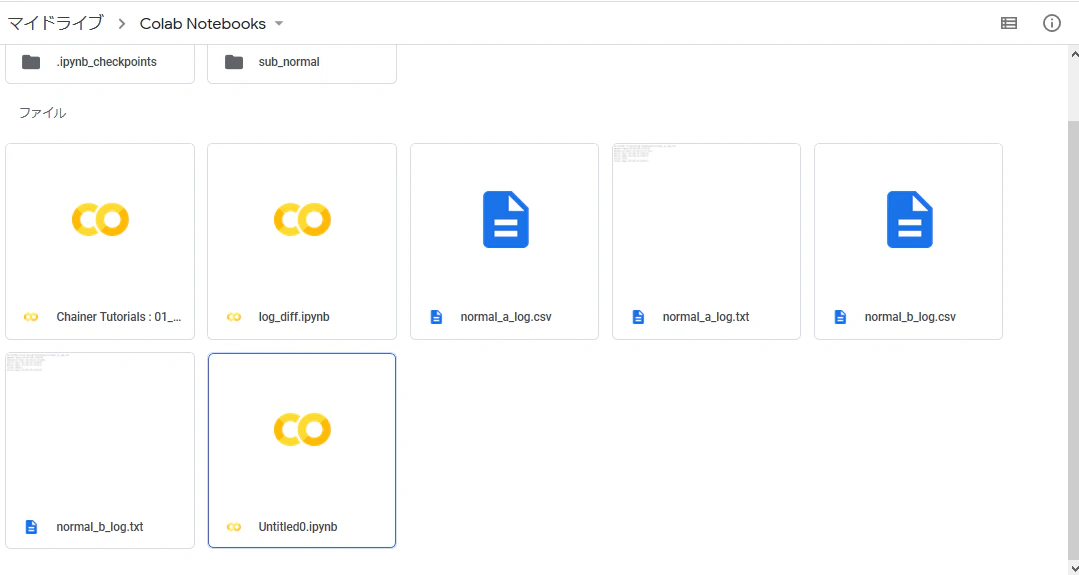The width and height of the screenshot is (1079, 575).
Task: Show details info panel
Action: pos(1051,23)
